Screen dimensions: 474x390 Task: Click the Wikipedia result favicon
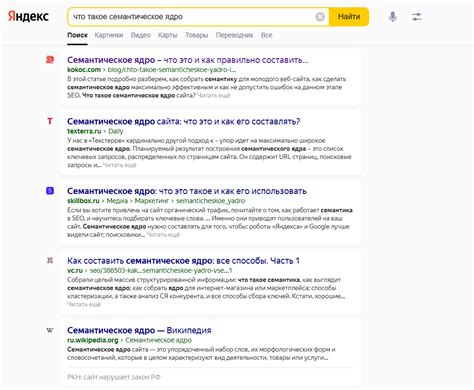(50, 330)
